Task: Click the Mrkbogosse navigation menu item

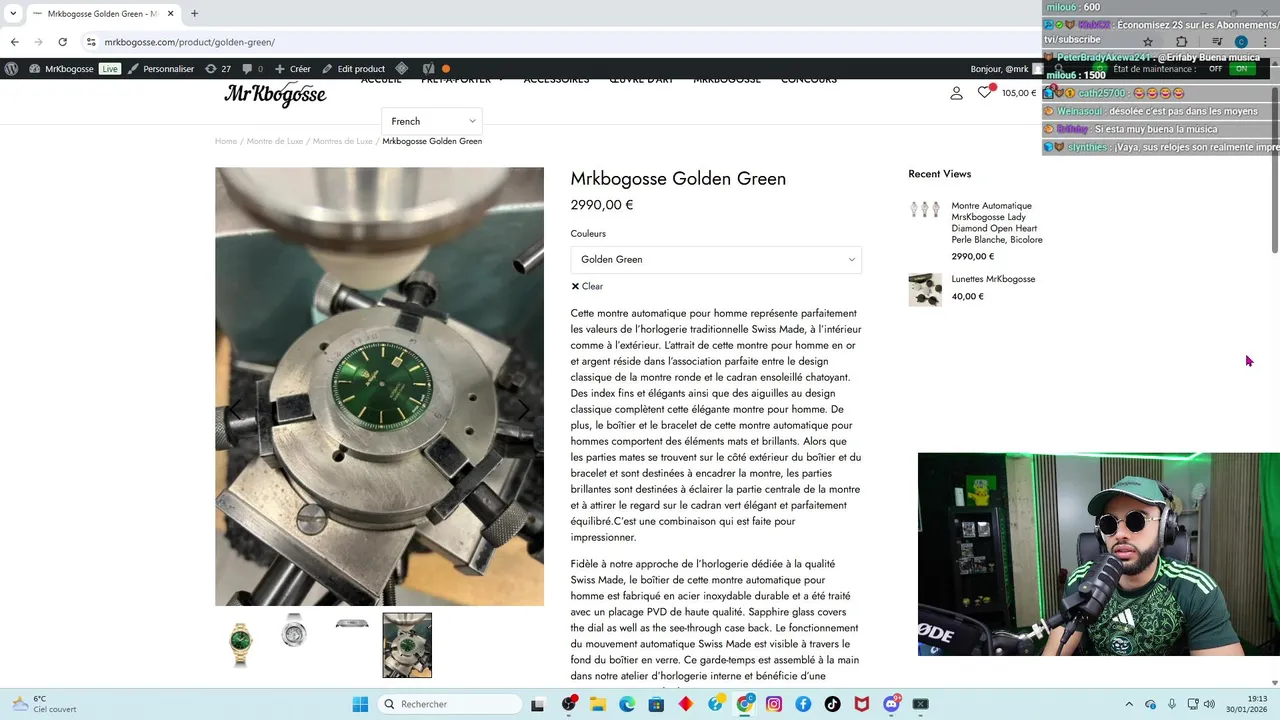Action: pyautogui.click(x=727, y=80)
